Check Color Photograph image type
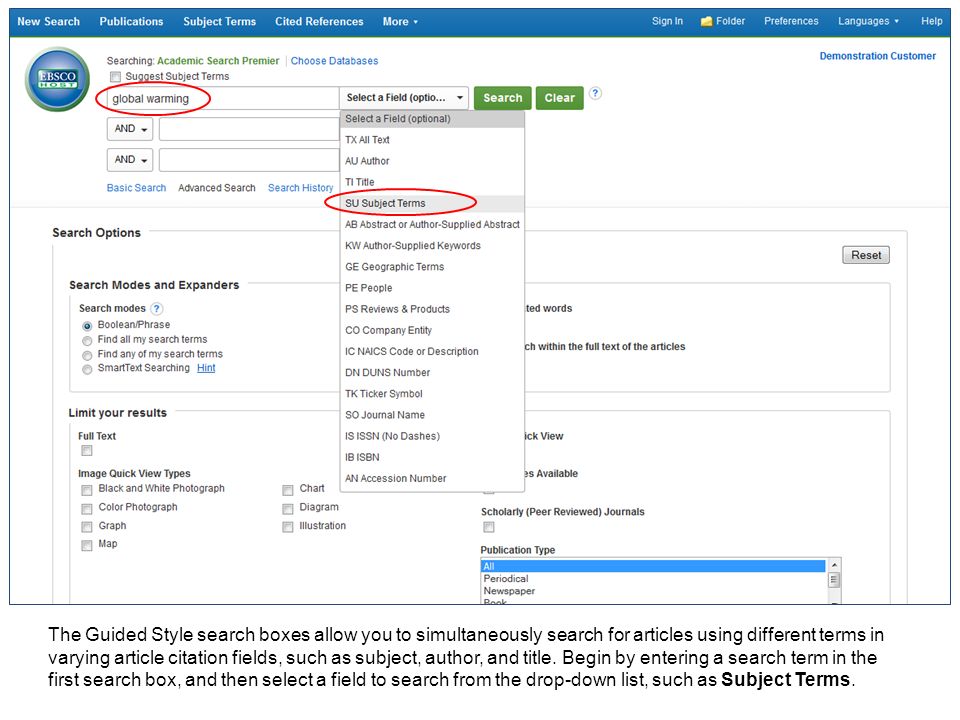 pyautogui.click(x=87, y=509)
